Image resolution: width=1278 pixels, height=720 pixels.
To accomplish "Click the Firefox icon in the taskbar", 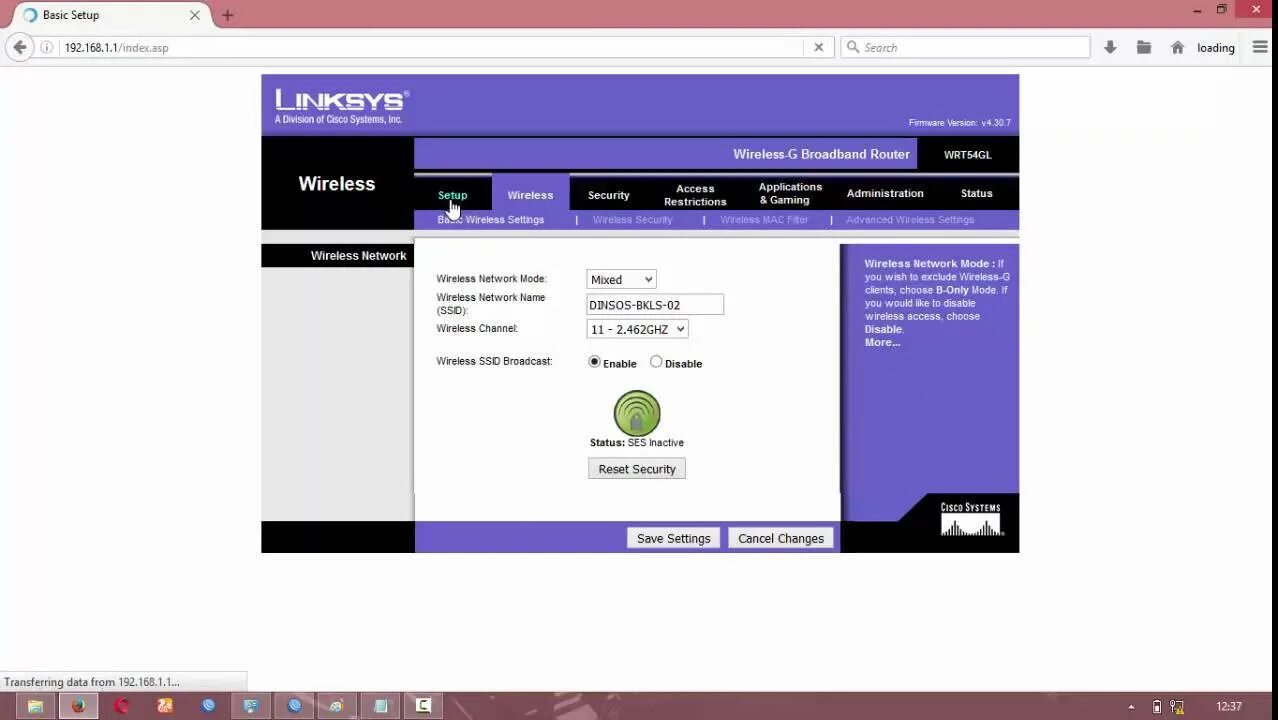I will point(78,706).
